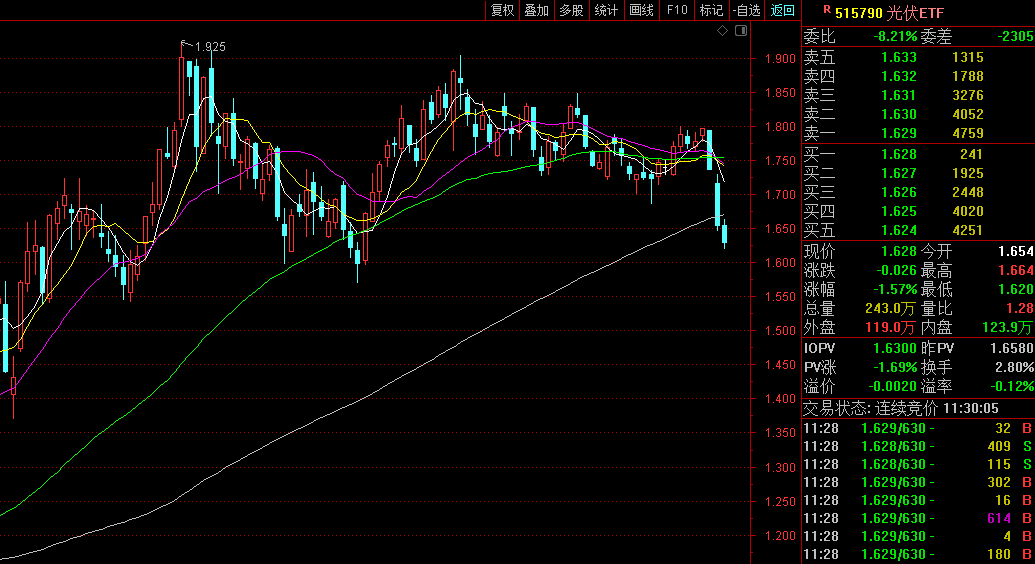Toggle the side panel layout icon
This screenshot has width=1035, height=564.
(741, 30)
